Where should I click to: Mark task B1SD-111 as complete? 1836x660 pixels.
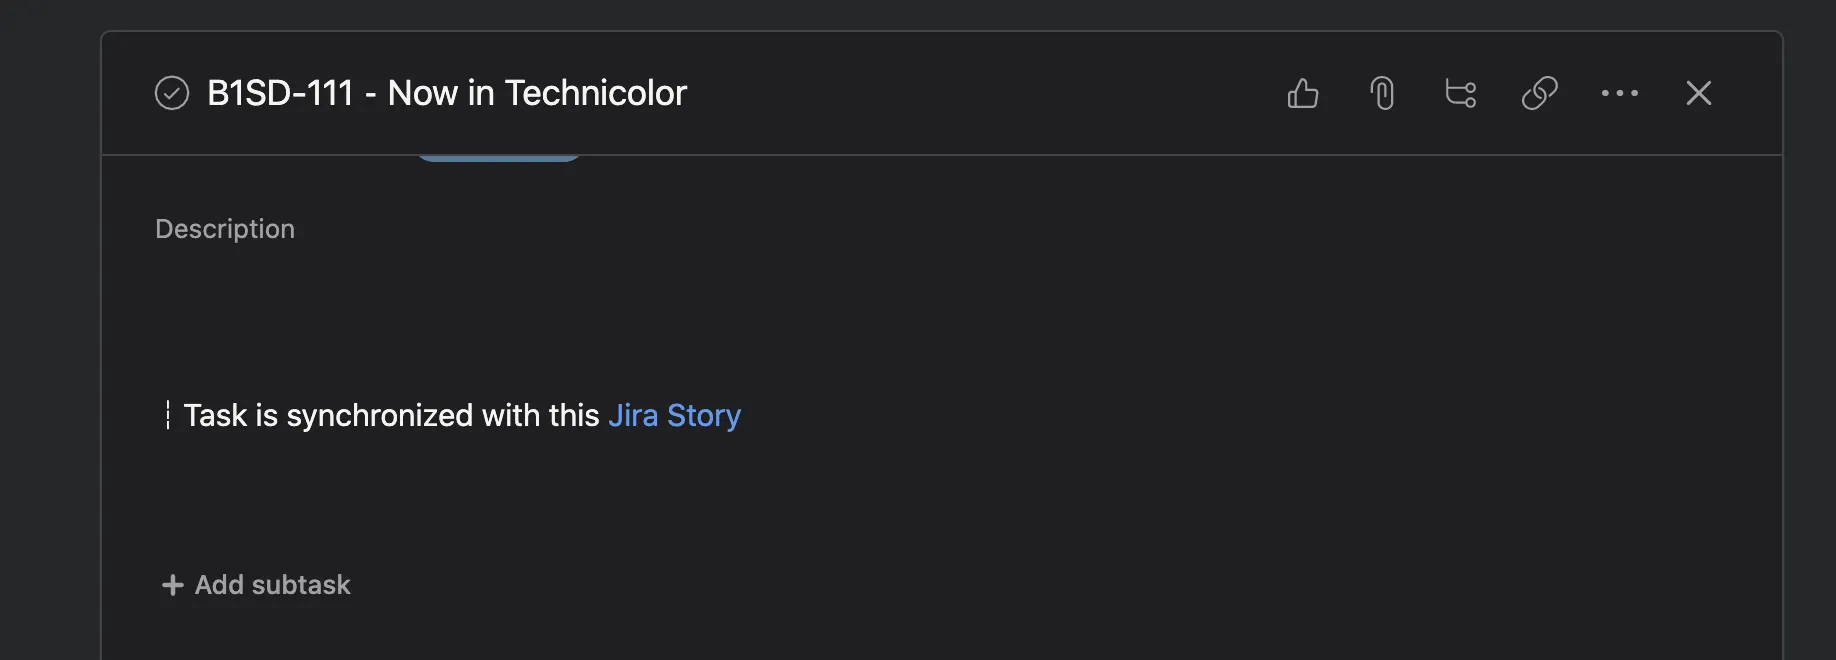pyautogui.click(x=172, y=93)
